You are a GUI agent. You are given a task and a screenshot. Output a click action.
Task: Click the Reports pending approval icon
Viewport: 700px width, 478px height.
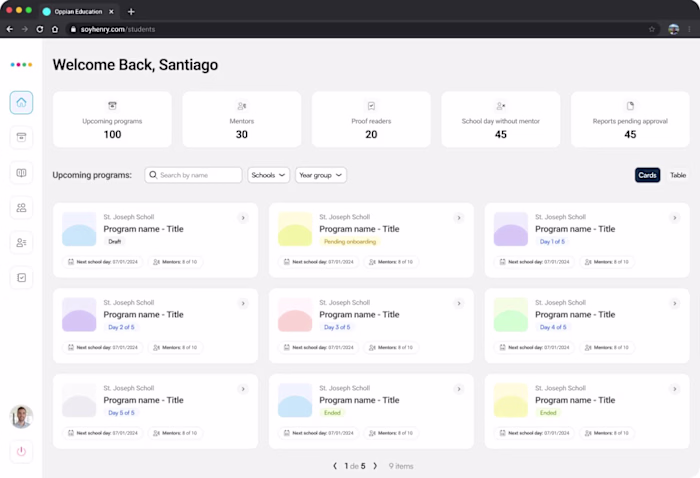coord(630,106)
